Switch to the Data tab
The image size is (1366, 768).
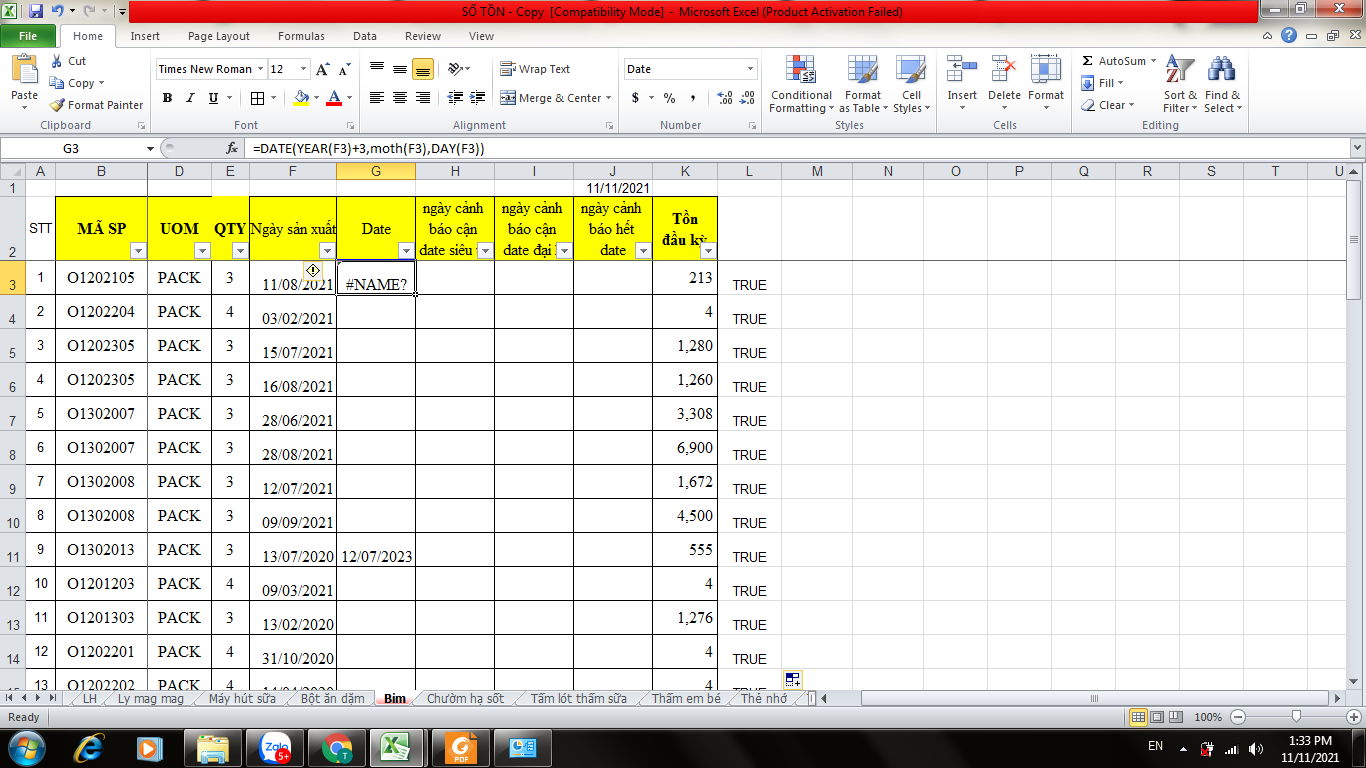click(365, 36)
